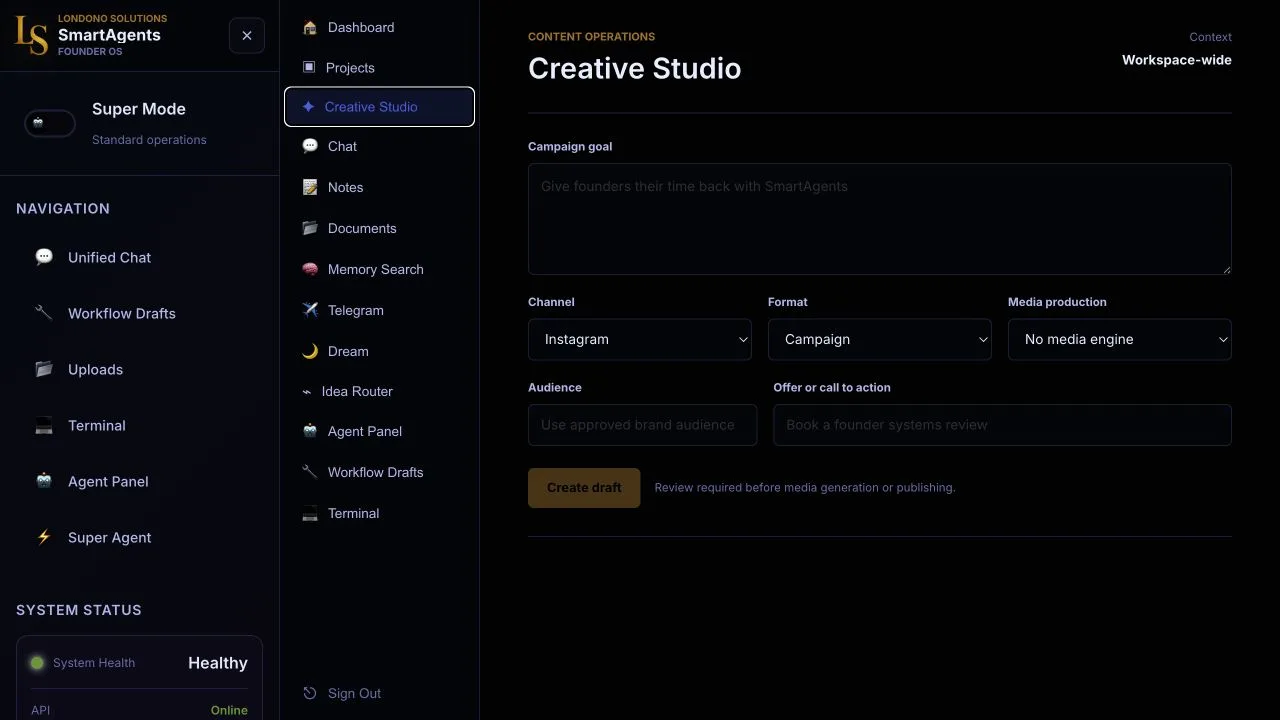Click the Super Agent lightning bolt icon
This screenshot has height=720, width=1280.
pyautogui.click(x=44, y=537)
